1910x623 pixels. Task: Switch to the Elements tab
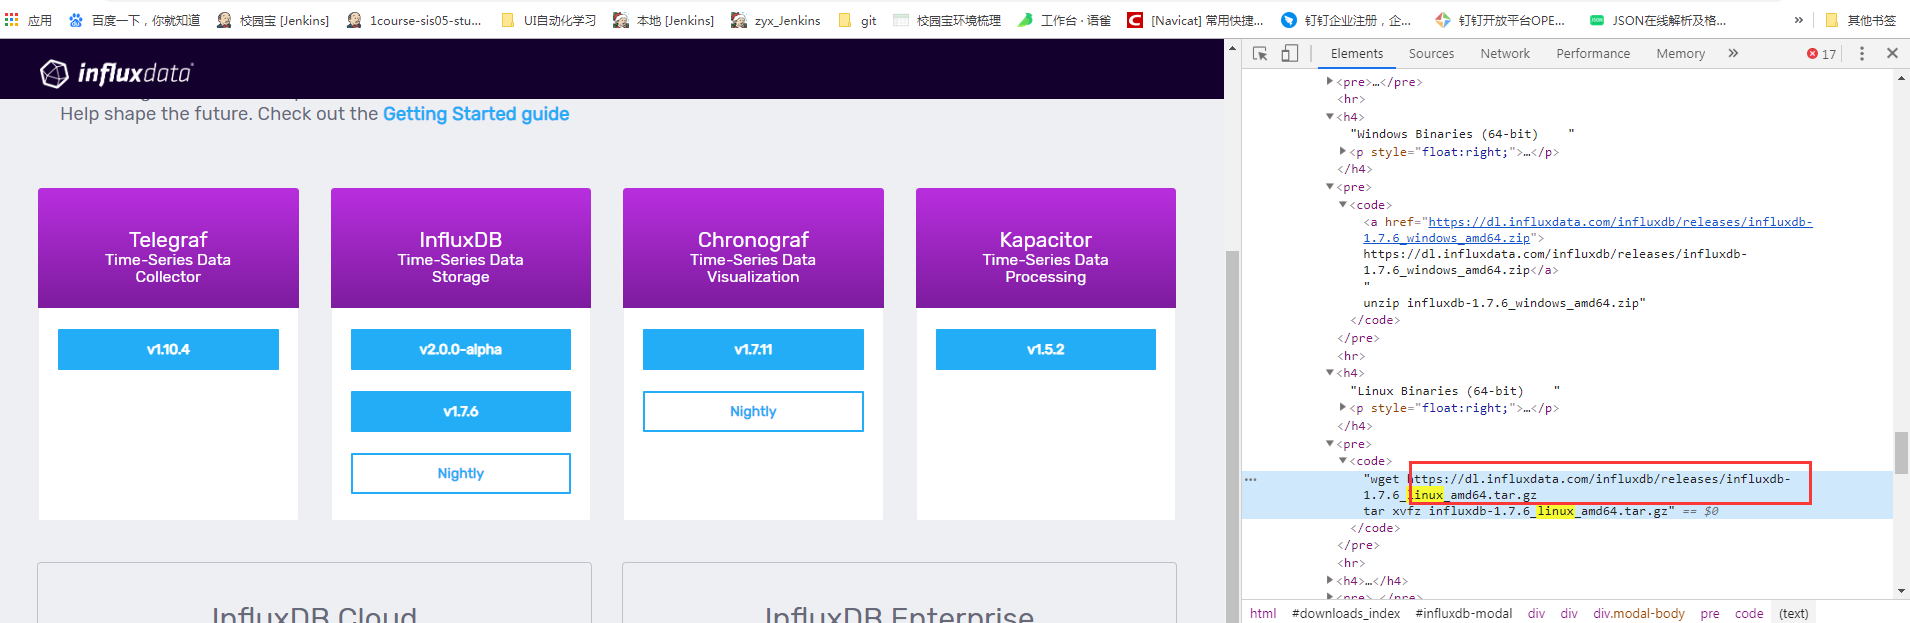(x=1357, y=54)
